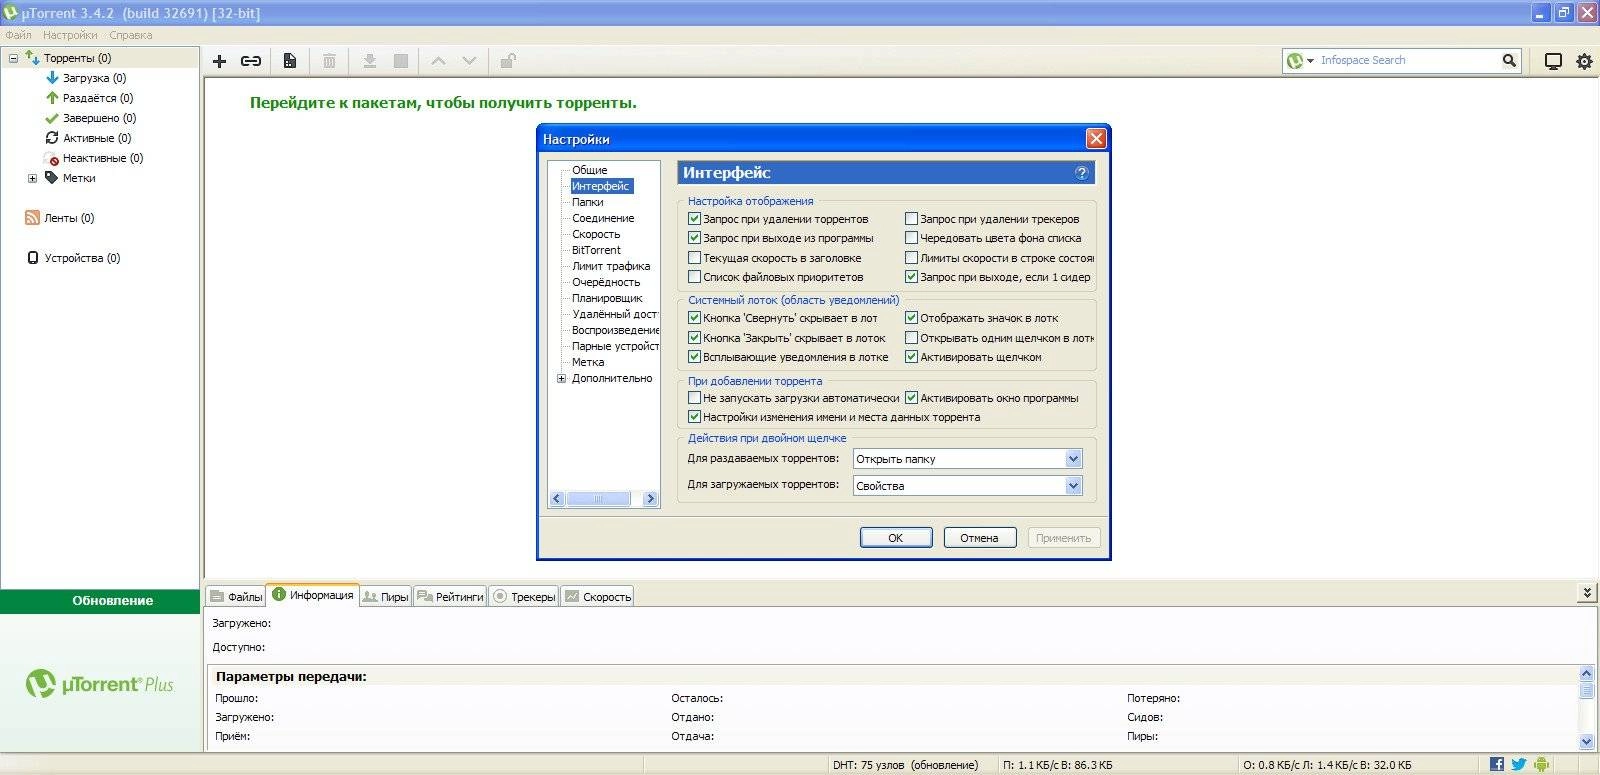Expand Метки tree node

click(32, 178)
